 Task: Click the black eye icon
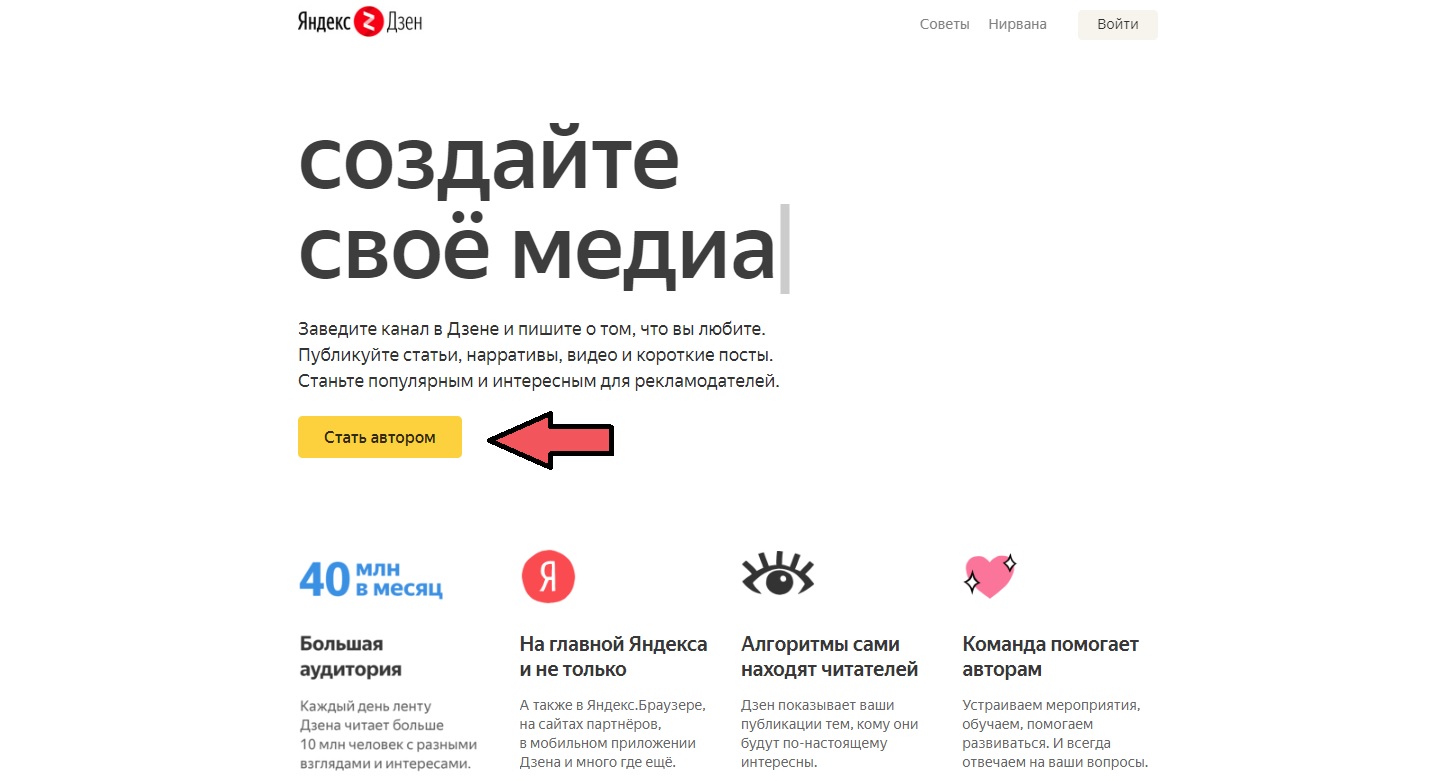pos(777,573)
